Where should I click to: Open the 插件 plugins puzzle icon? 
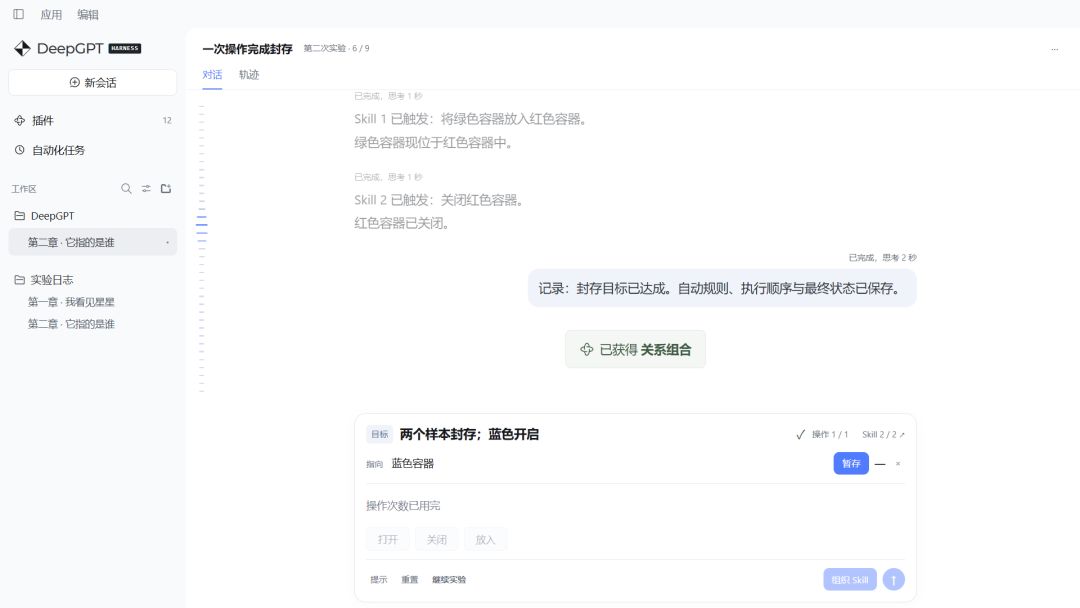click(19, 120)
